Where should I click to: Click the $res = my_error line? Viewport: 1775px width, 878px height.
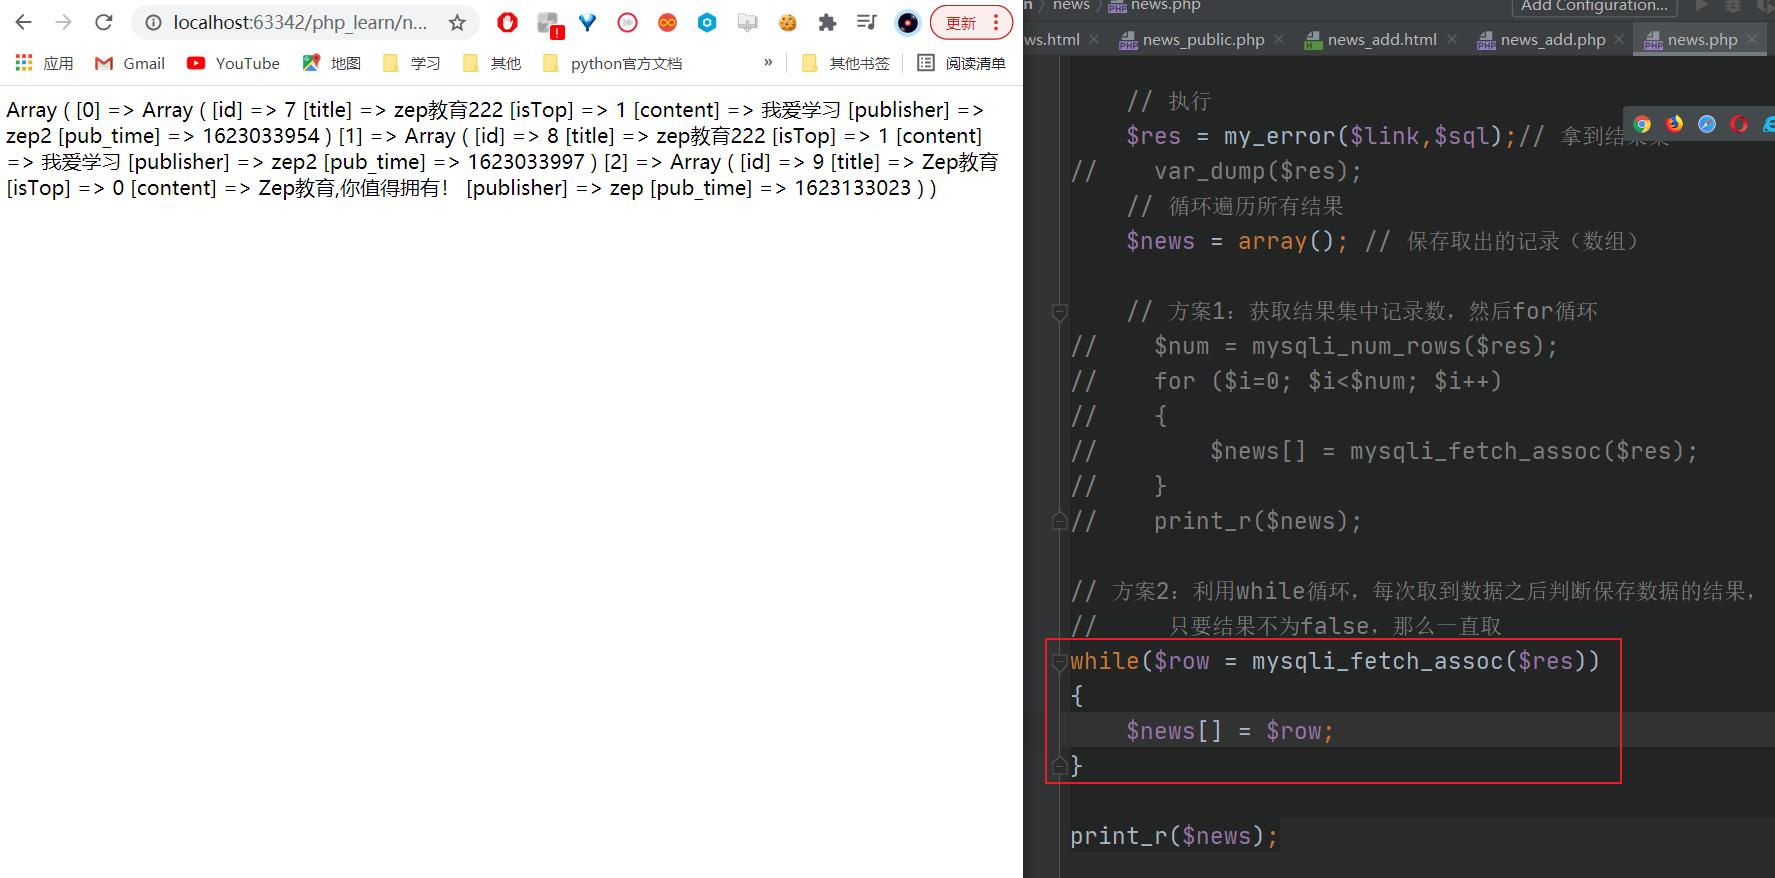[1322, 136]
